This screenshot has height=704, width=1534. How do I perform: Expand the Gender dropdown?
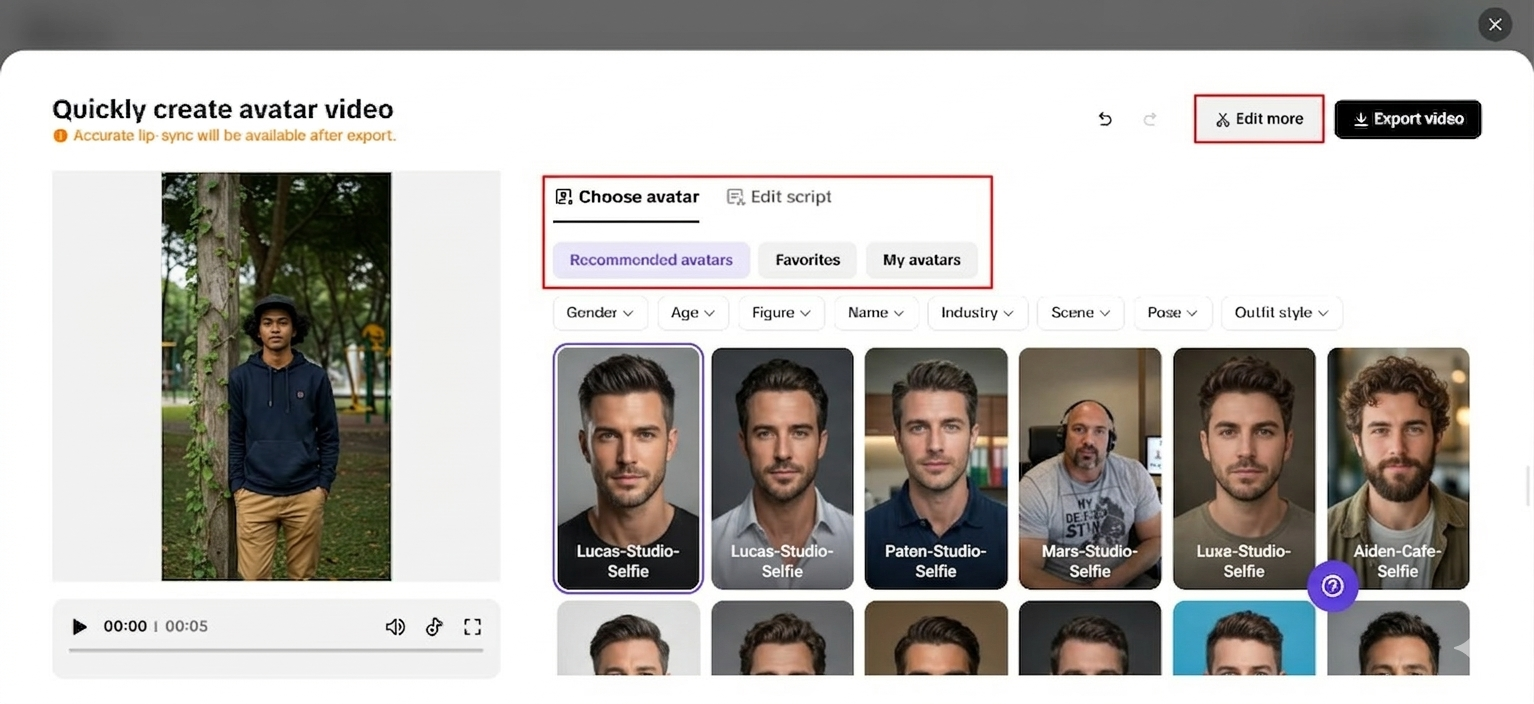pos(600,313)
